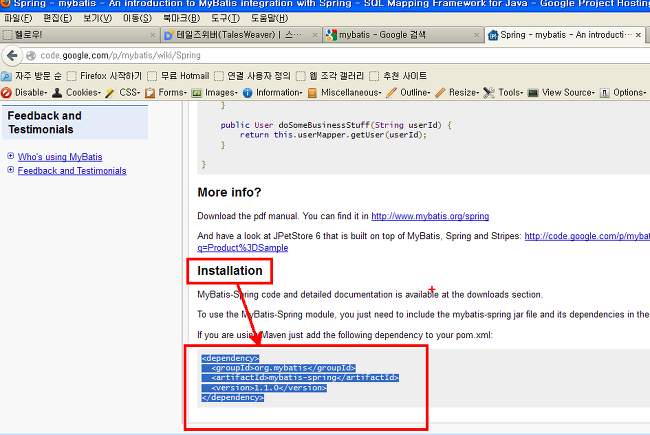Switch to the 헬로우! tab
Screen dimensions: 650x435
click(x=79, y=35)
